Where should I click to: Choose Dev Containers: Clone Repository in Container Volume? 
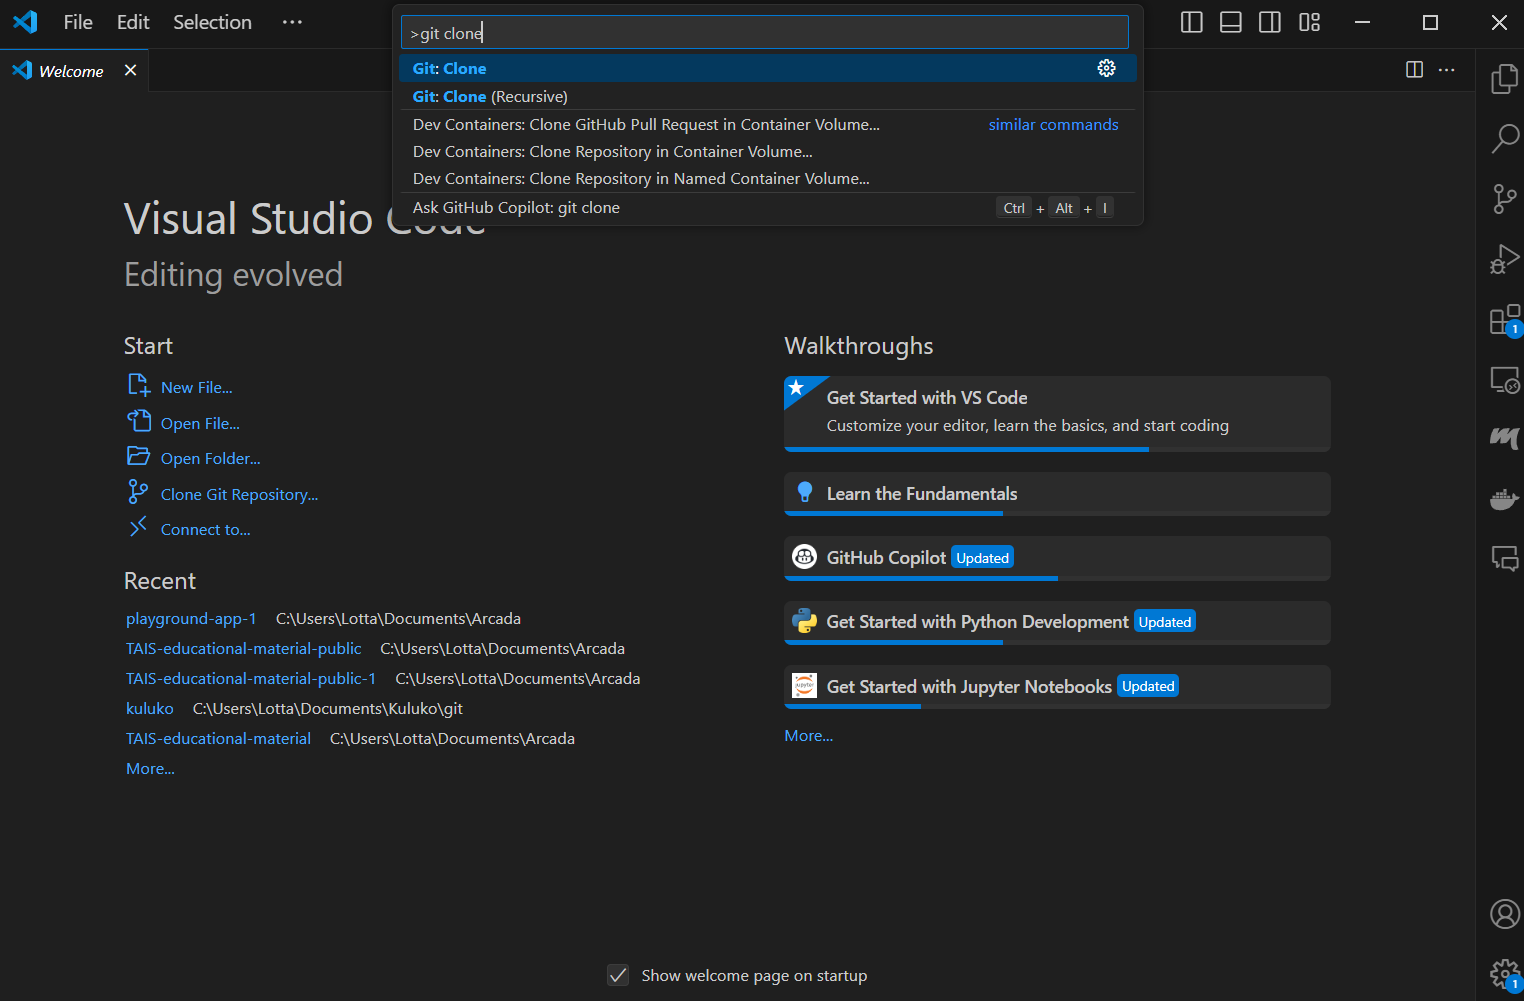coord(767,151)
